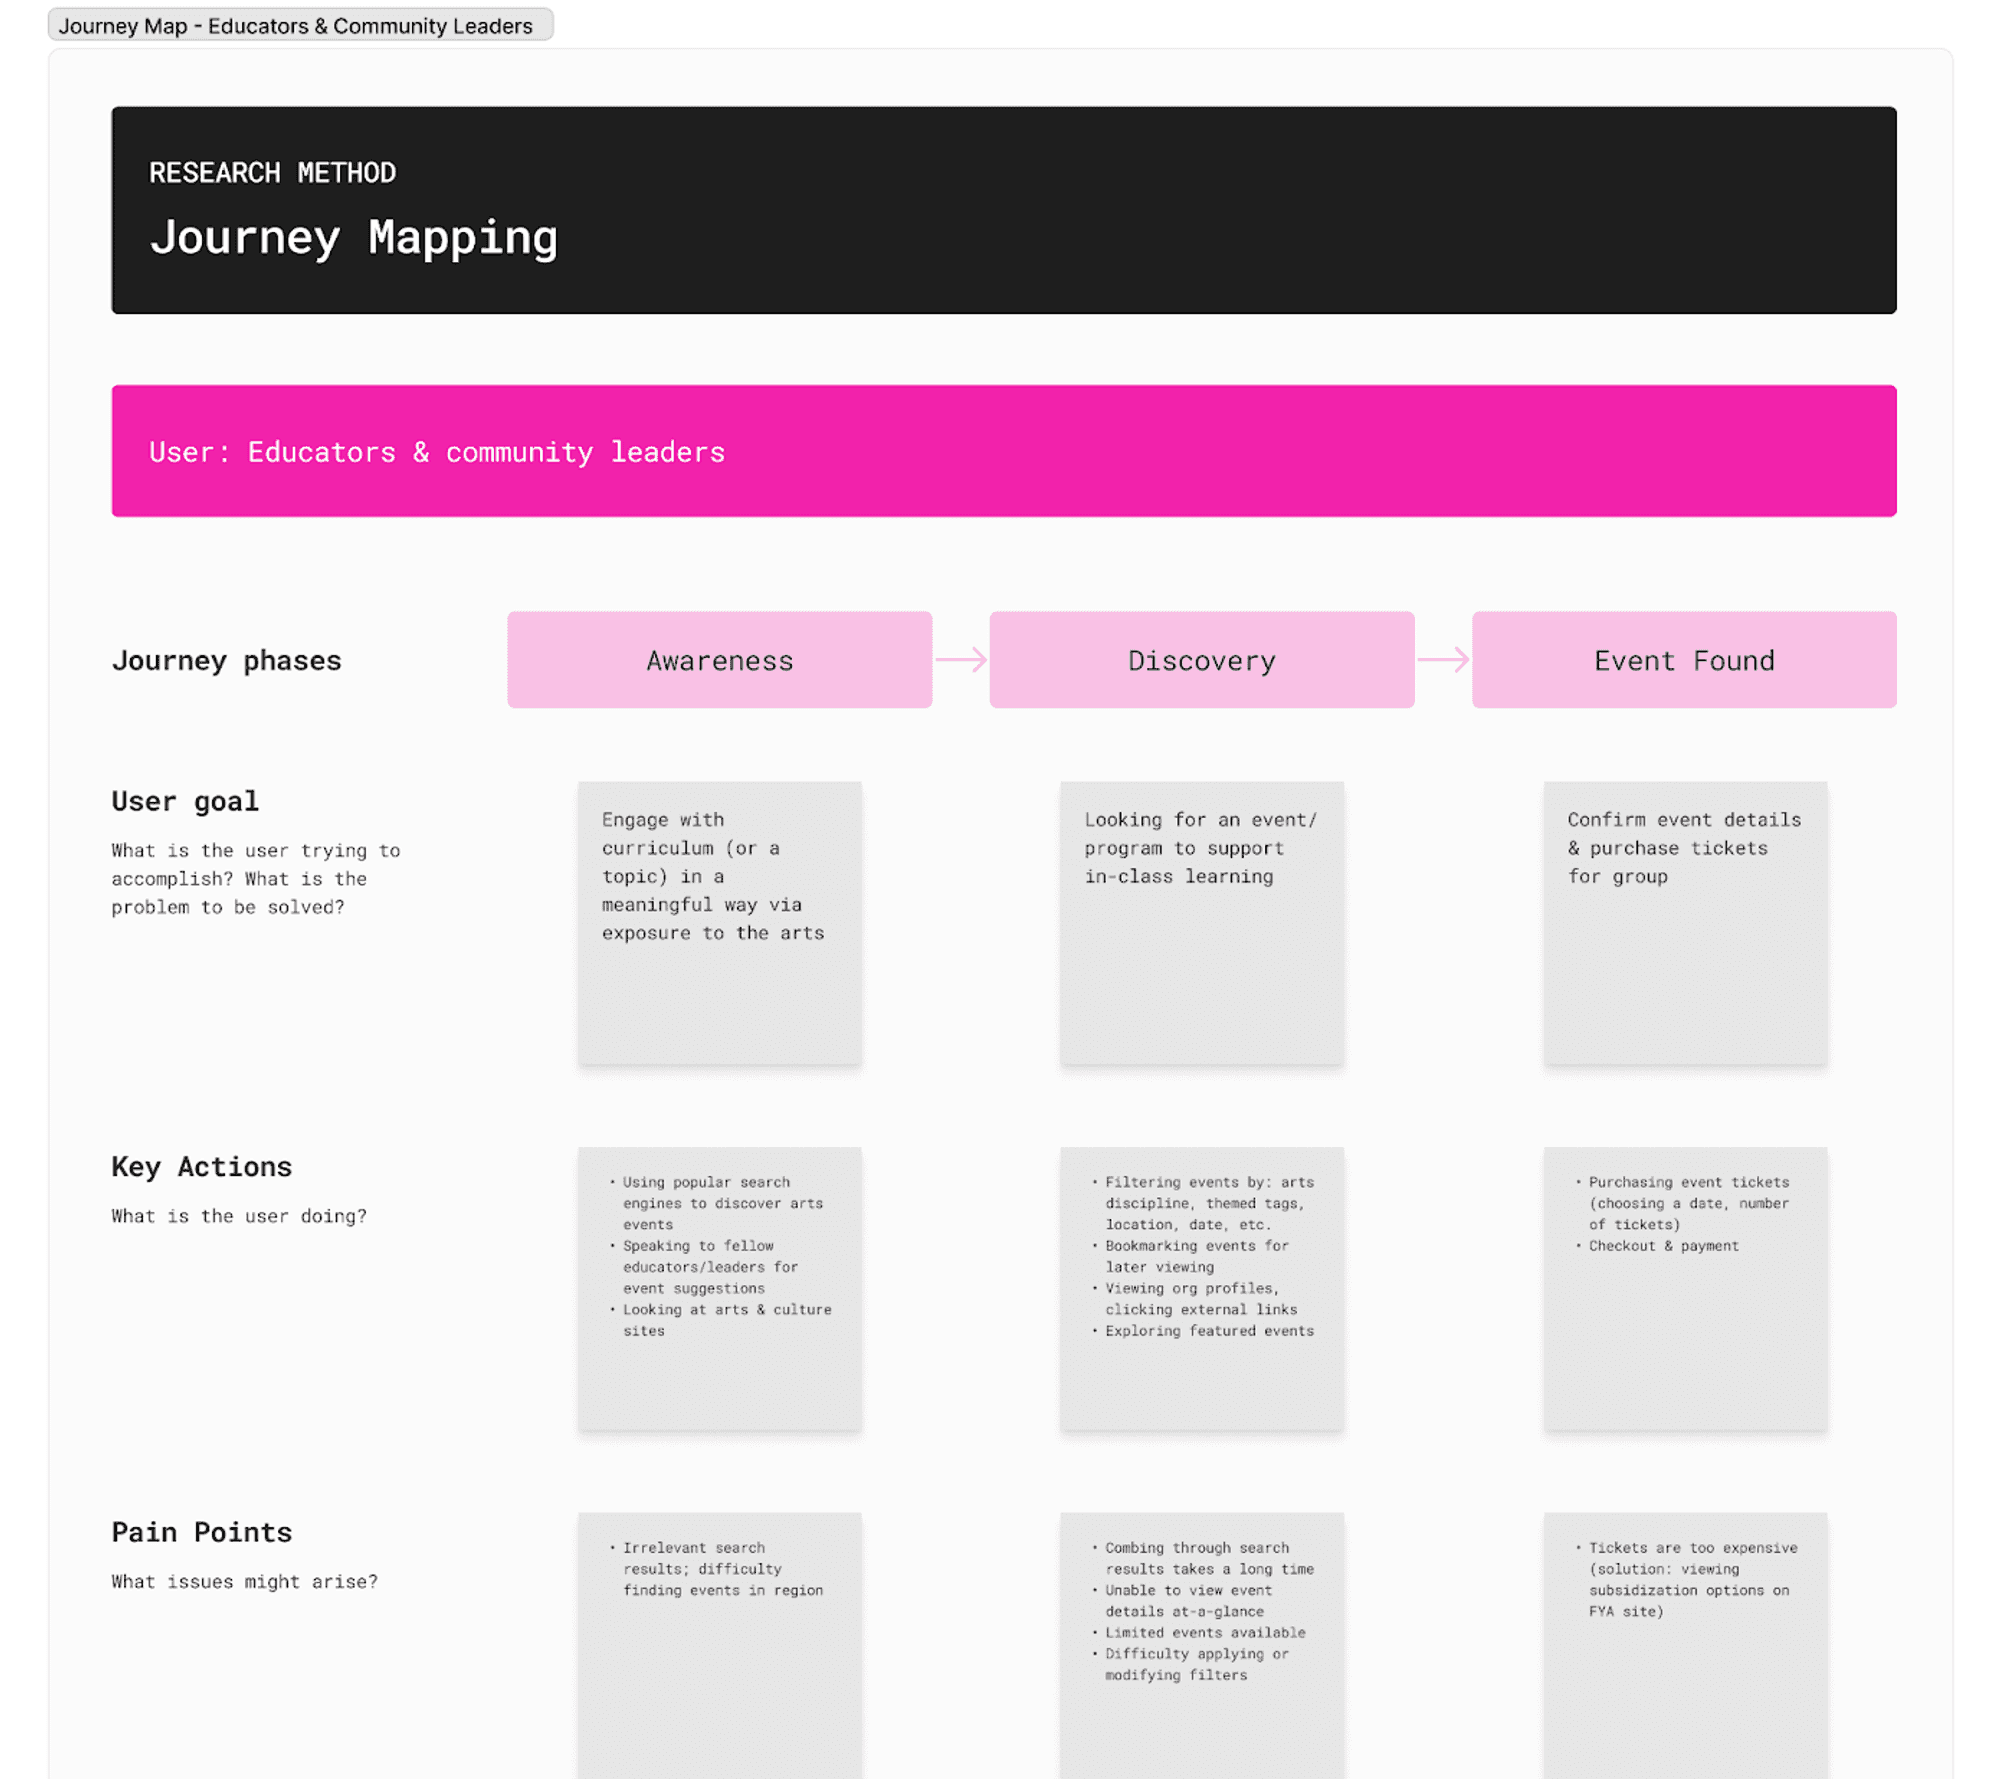The height and width of the screenshot is (1779, 2000).
Task: Click the frame label 'Journey Map - Educators & Community Leaders'
Action: click(296, 26)
